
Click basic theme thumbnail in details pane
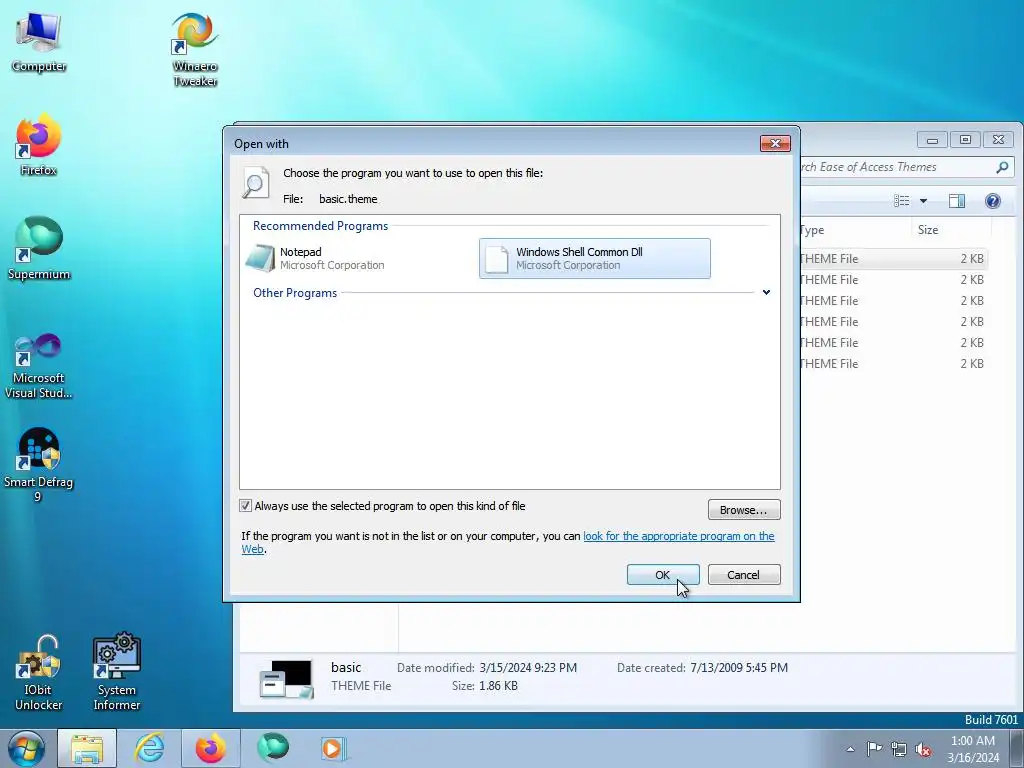point(286,679)
